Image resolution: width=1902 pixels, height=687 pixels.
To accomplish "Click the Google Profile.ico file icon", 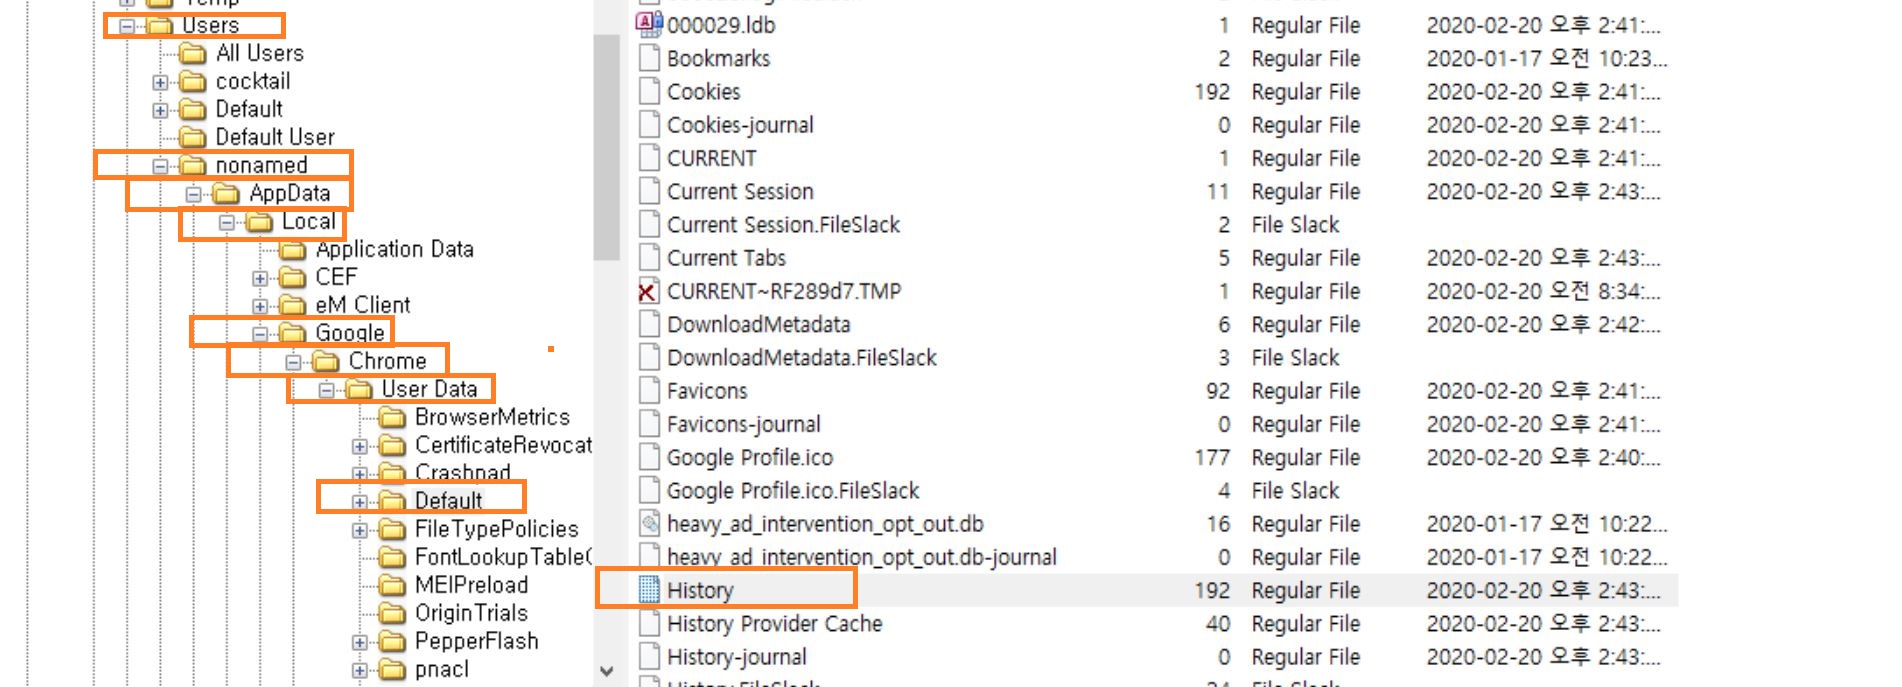I will [x=649, y=457].
